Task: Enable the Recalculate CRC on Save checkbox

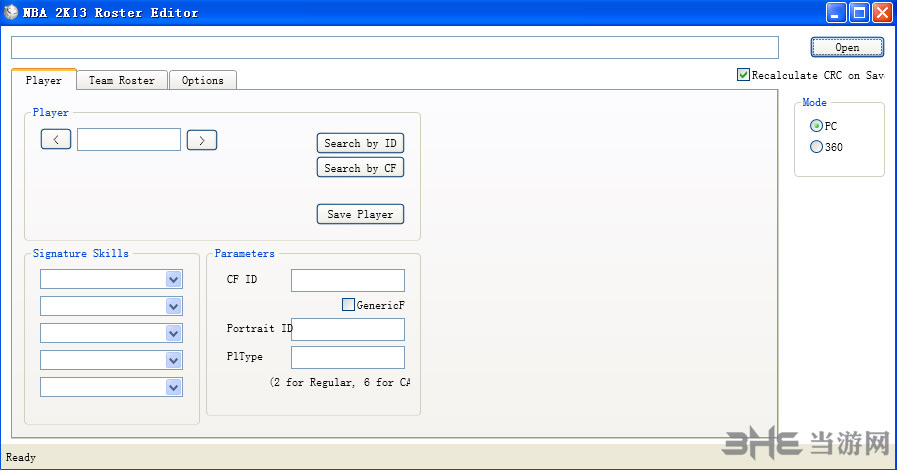Action: point(743,75)
